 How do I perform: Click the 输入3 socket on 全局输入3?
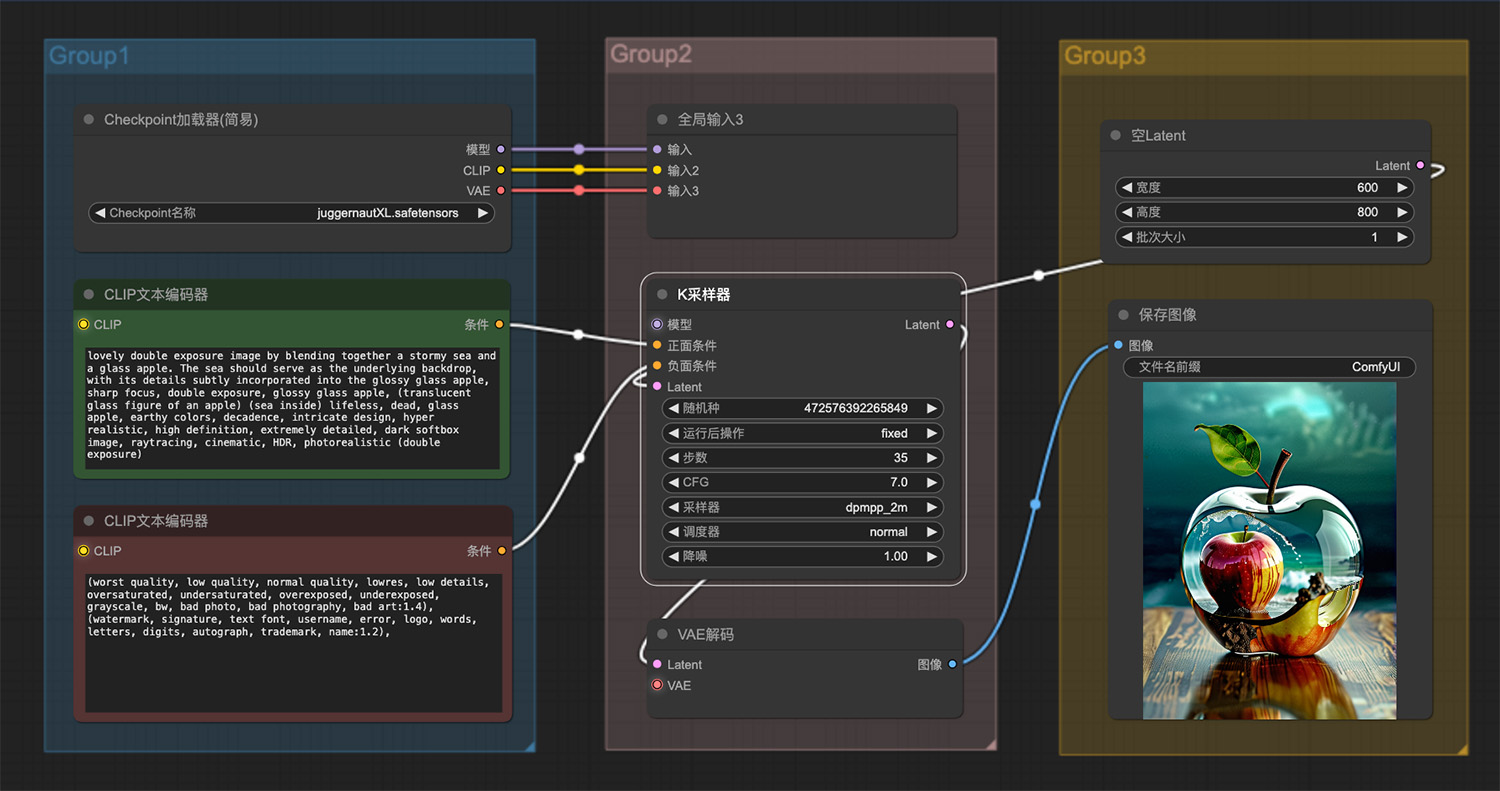pyautogui.click(x=657, y=190)
